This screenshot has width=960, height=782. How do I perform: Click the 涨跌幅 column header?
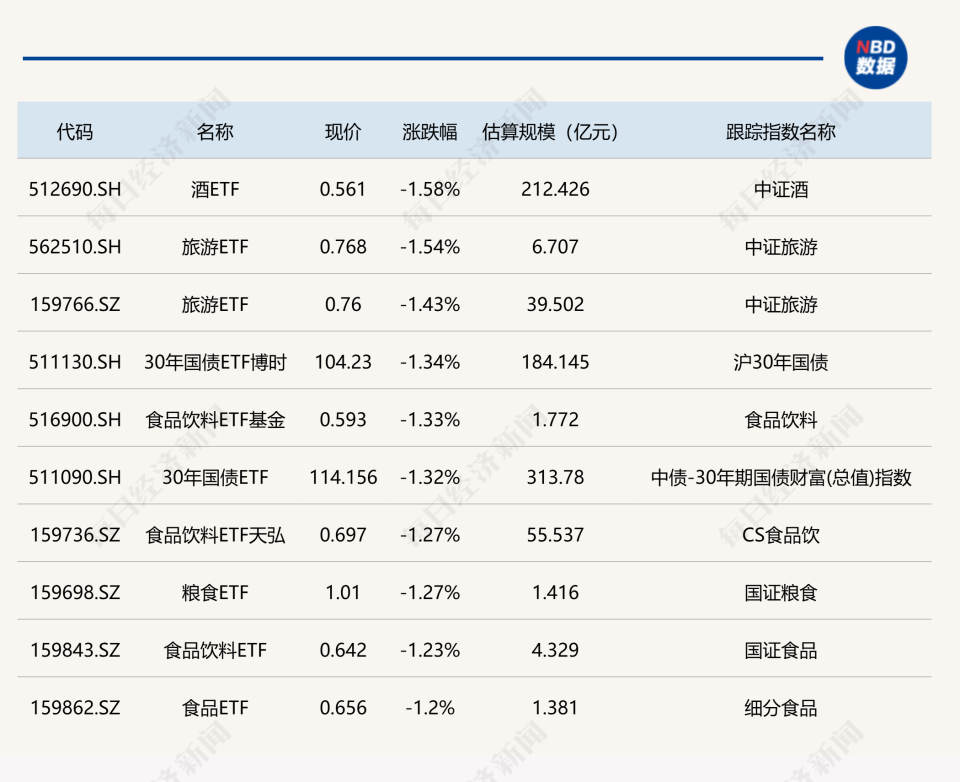(424, 131)
